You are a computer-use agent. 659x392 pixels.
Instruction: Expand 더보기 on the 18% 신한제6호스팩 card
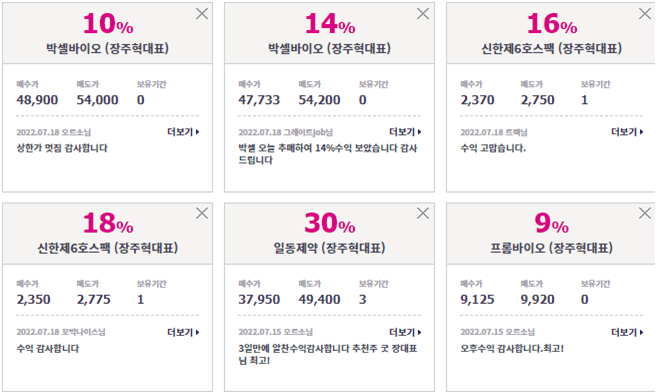[183, 332]
